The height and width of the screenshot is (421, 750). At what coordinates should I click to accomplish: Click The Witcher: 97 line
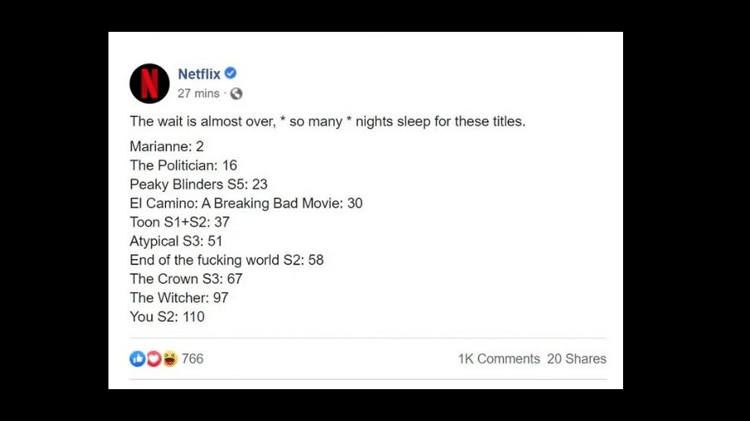[x=179, y=298]
